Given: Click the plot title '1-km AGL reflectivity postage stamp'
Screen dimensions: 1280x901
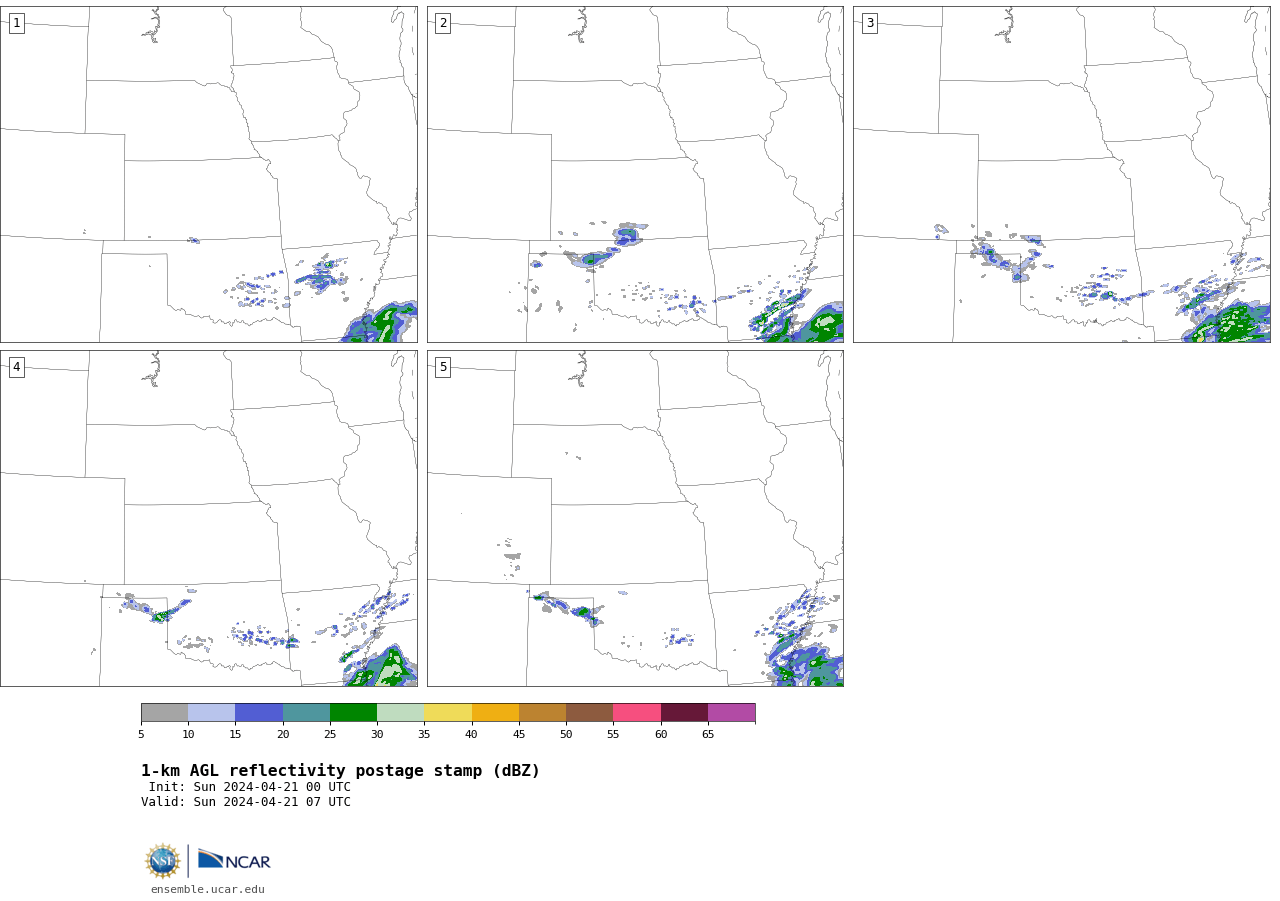Looking at the screenshot, I should pyautogui.click(x=340, y=771).
